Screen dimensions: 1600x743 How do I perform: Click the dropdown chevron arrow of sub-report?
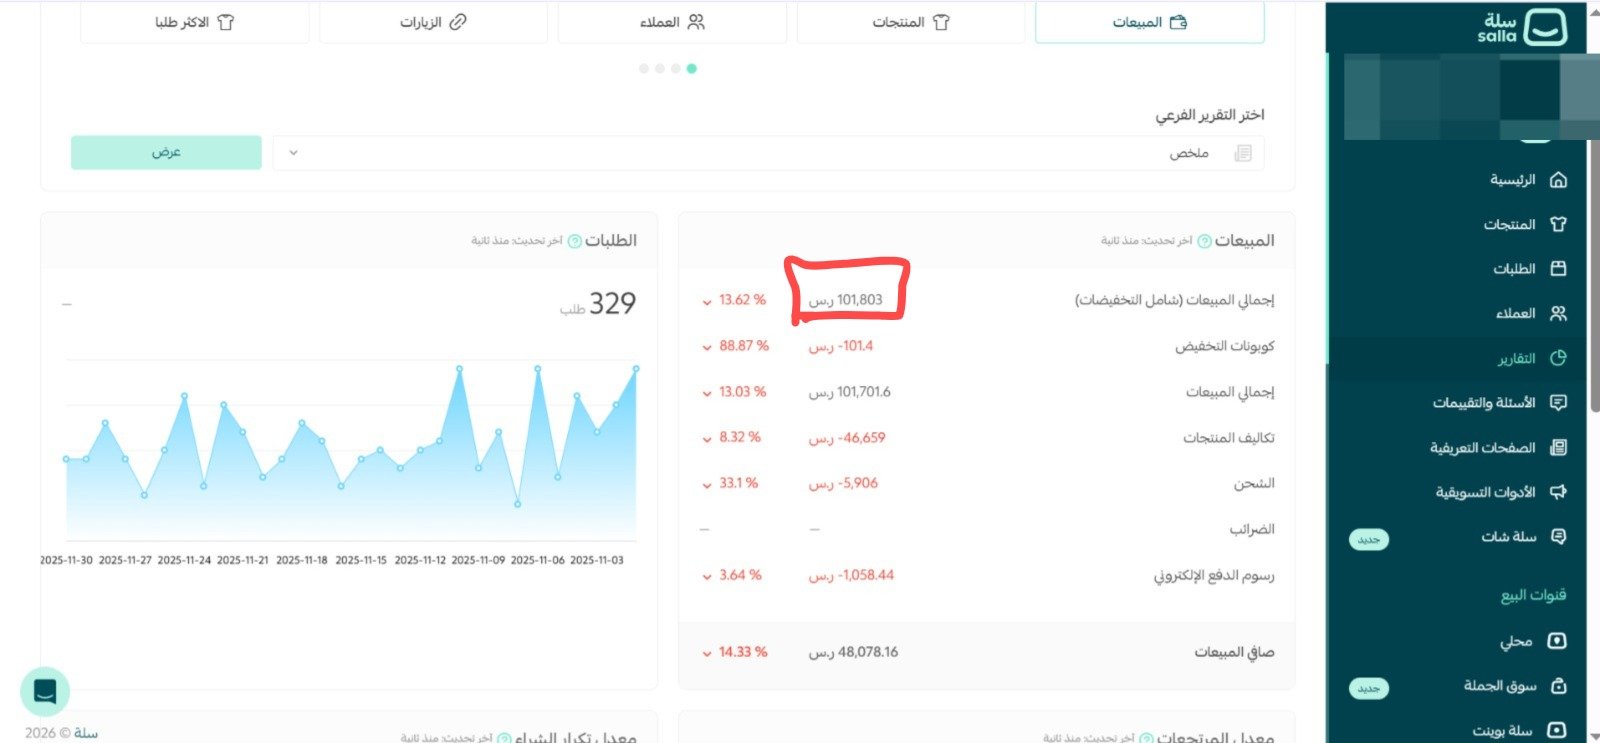[293, 153]
